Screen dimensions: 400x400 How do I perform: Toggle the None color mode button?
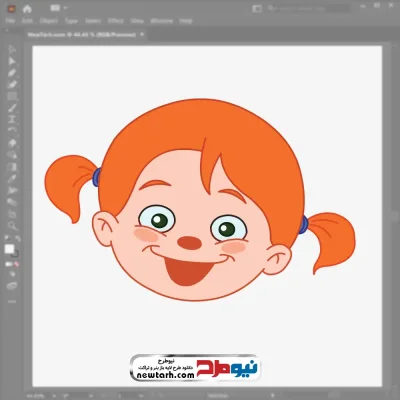point(16,264)
